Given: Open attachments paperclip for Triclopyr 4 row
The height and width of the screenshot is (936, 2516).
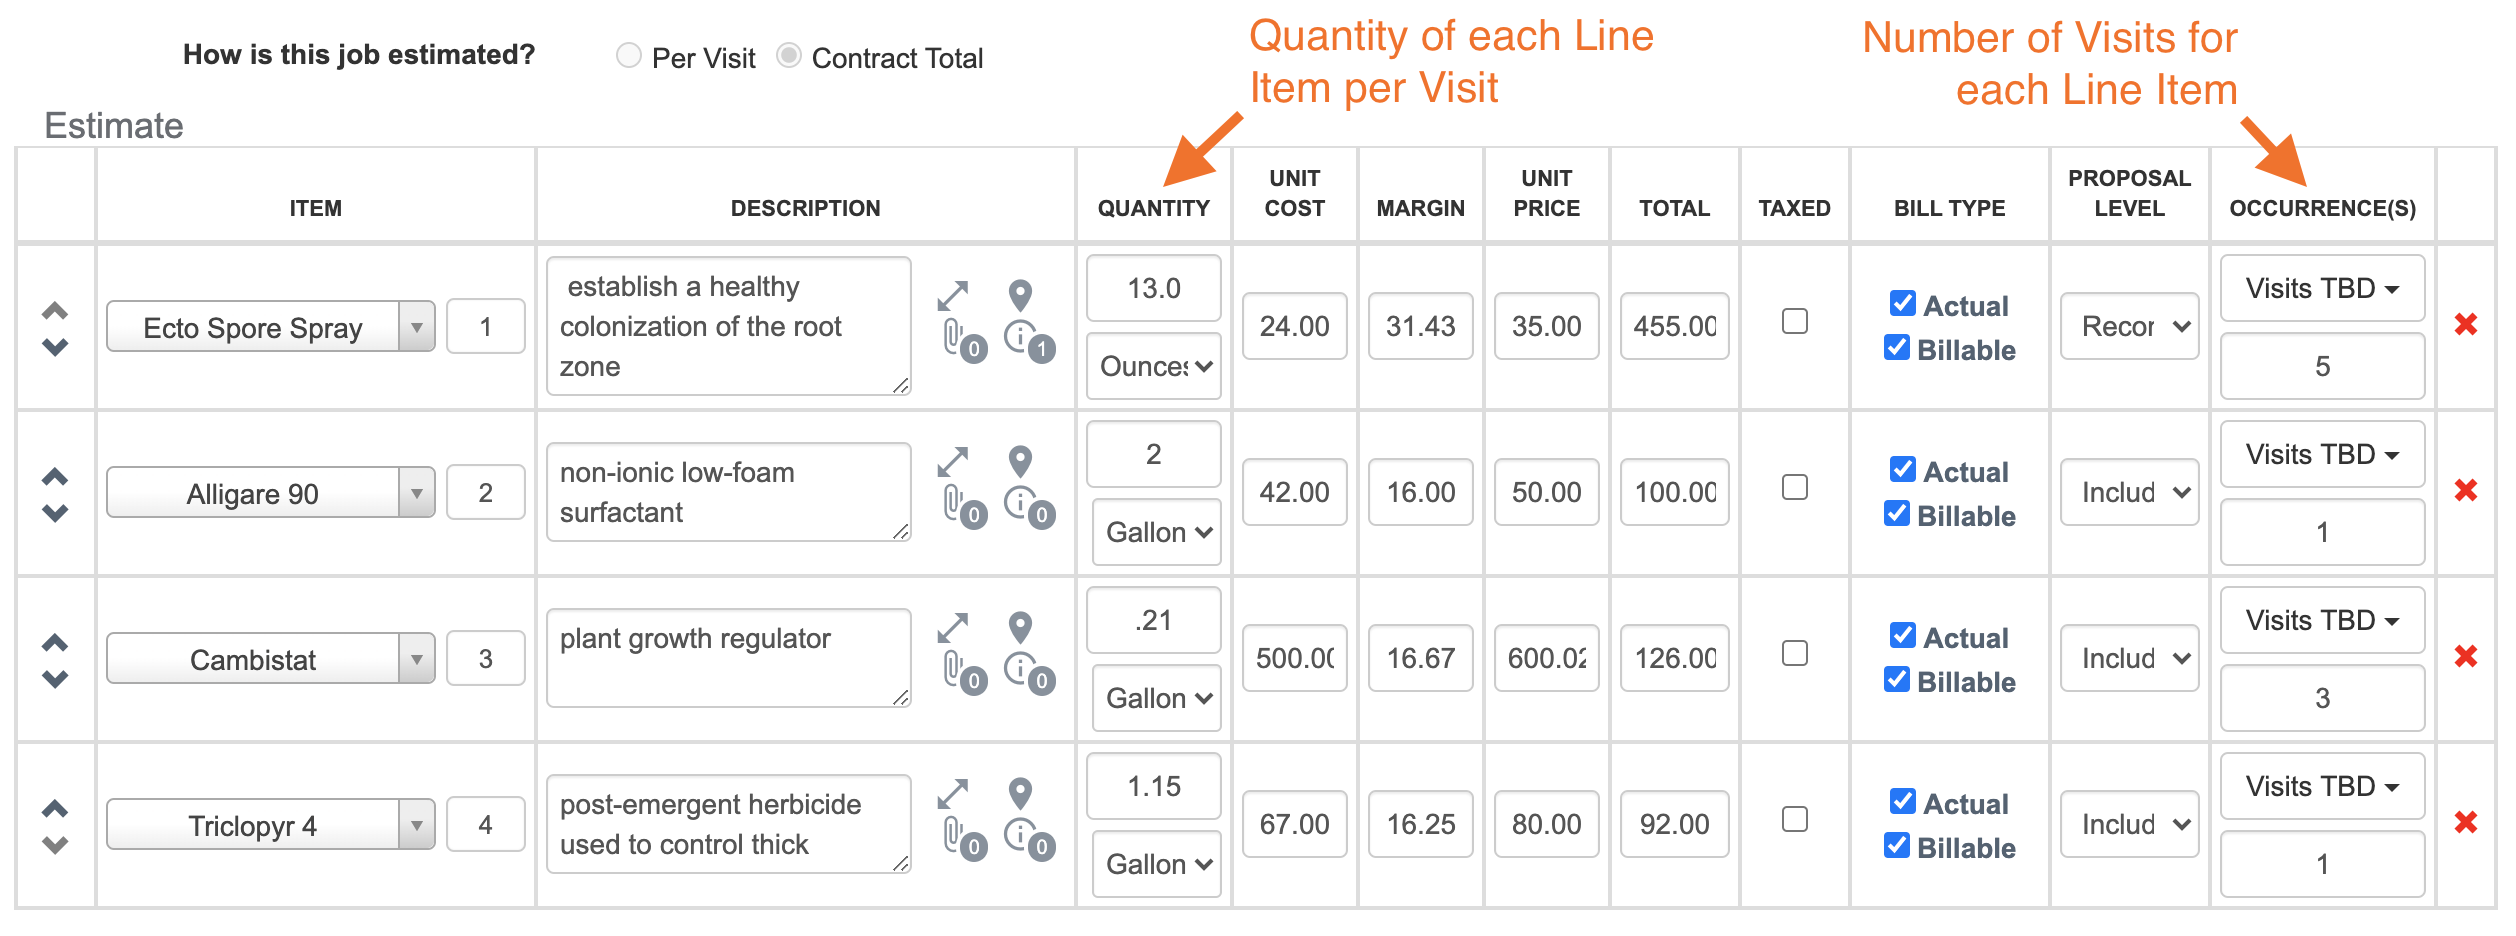Looking at the screenshot, I should [x=964, y=839].
